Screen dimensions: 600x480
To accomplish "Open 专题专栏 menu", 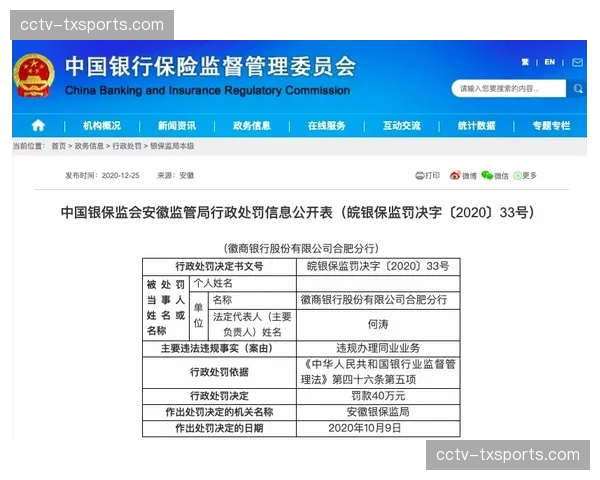I will pos(551,126).
